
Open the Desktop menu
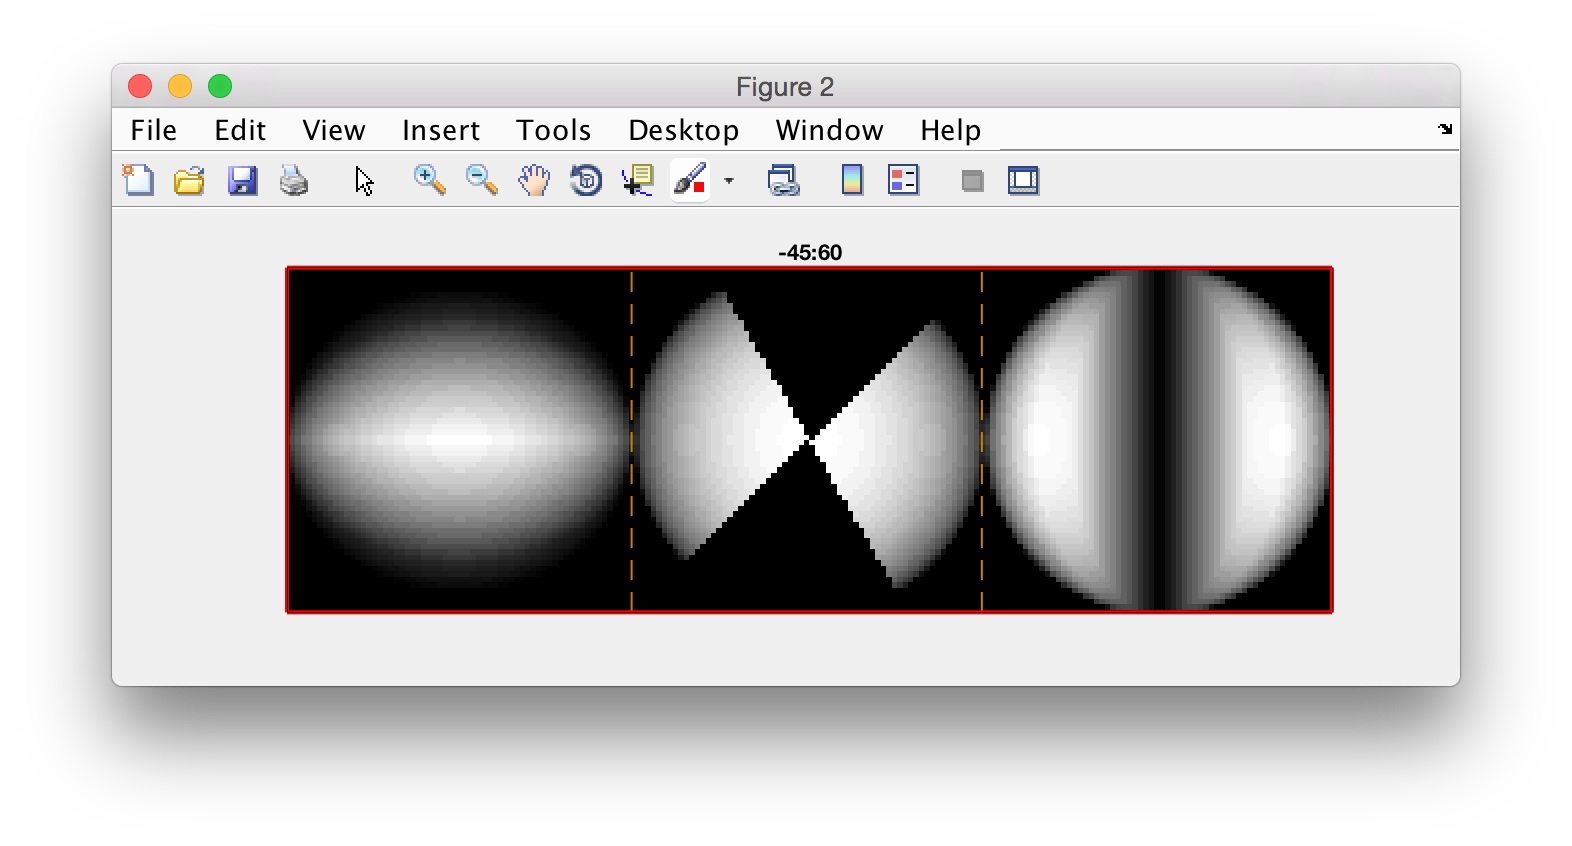point(684,130)
